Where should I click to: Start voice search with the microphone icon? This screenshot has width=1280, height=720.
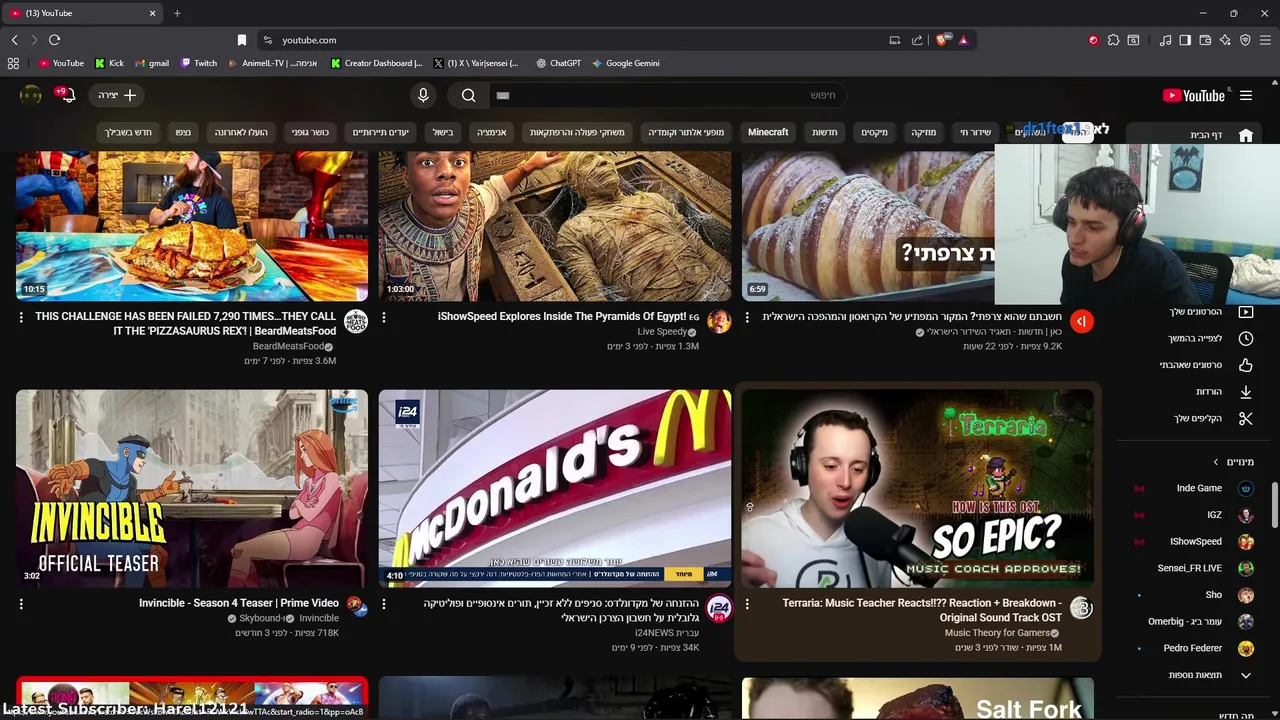pyautogui.click(x=423, y=95)
